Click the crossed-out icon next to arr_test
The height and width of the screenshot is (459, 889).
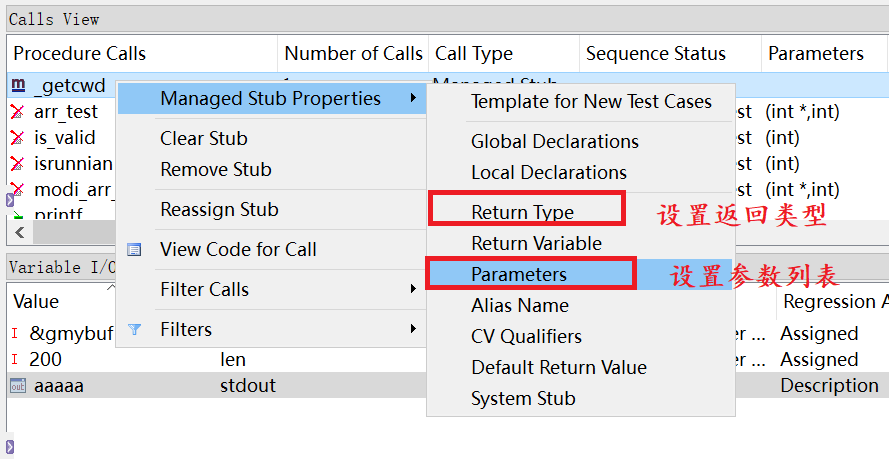(17, 112)
